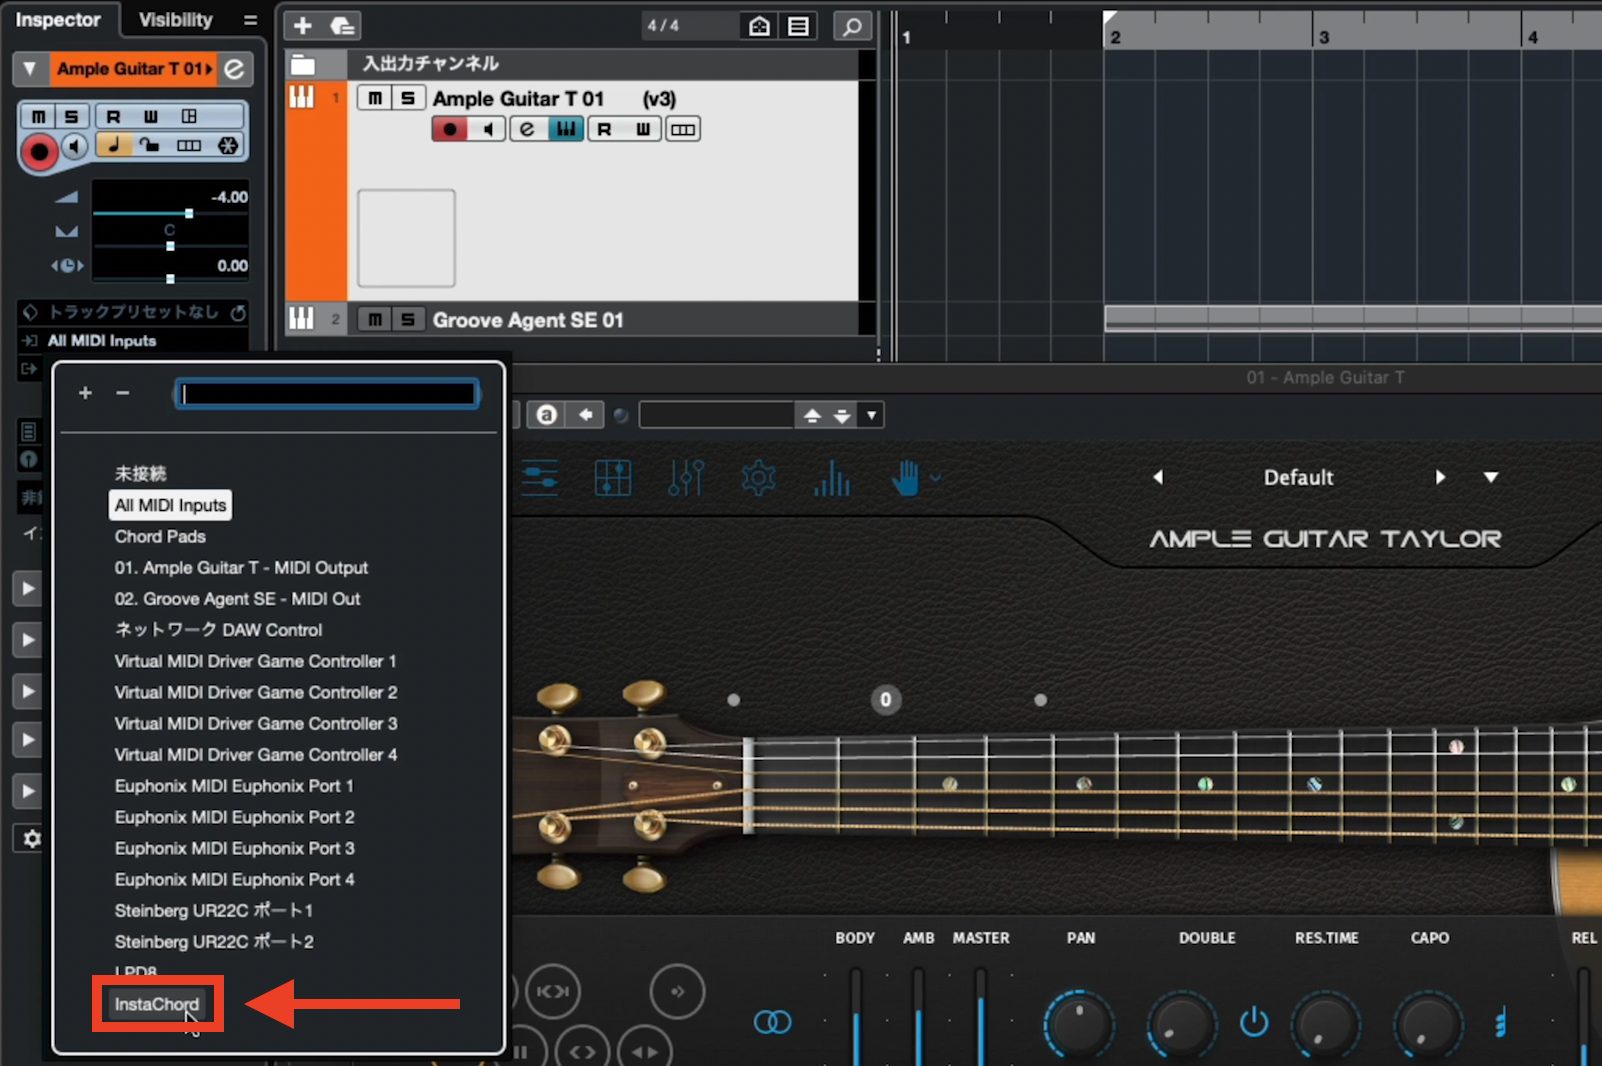Open the track preset search icon beside plus
Image resolution: width=1602 pixels, height=1066 pixels.
click(x=343, y=26)
